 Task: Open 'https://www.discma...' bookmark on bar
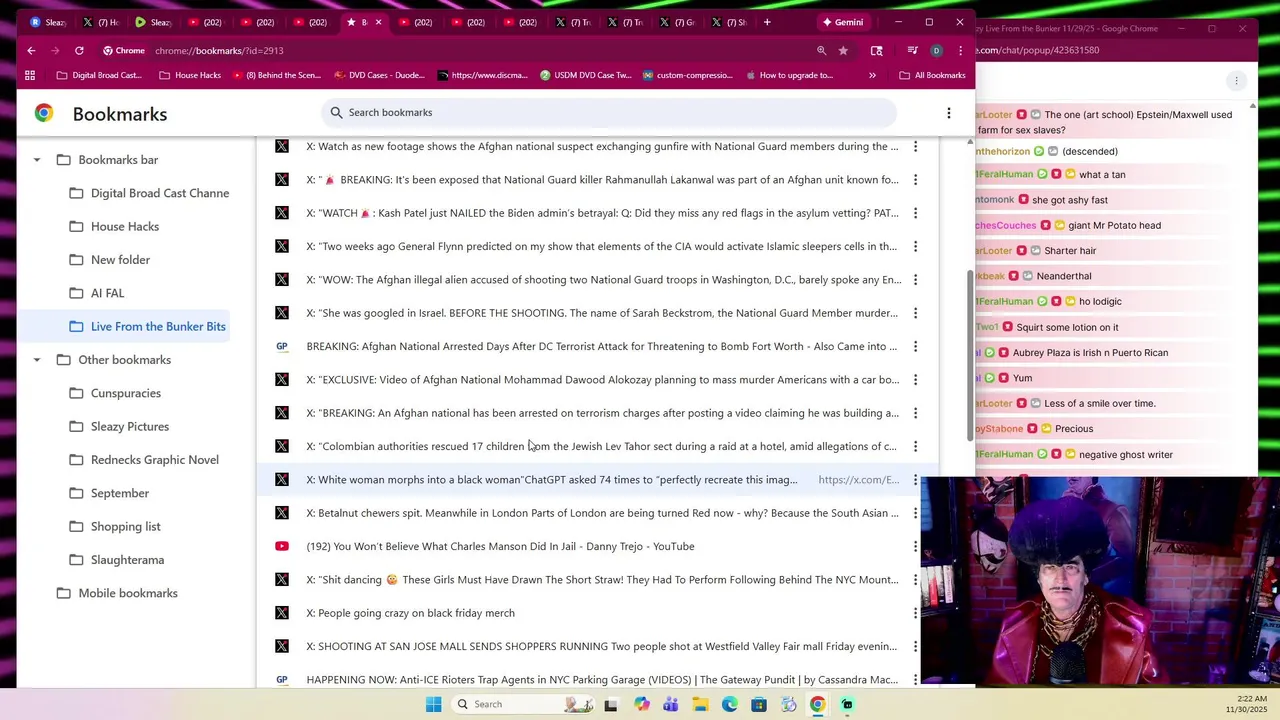[x=483, y=75]
